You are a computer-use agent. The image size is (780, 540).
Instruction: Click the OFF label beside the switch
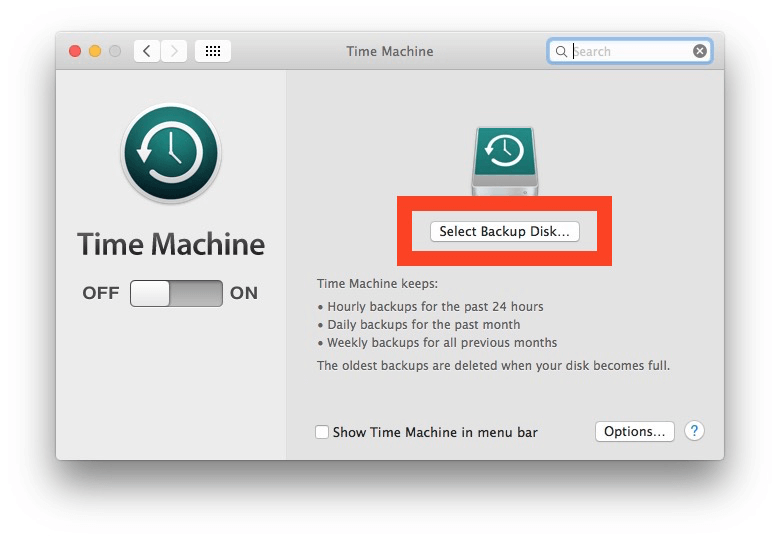click(101, 293)
